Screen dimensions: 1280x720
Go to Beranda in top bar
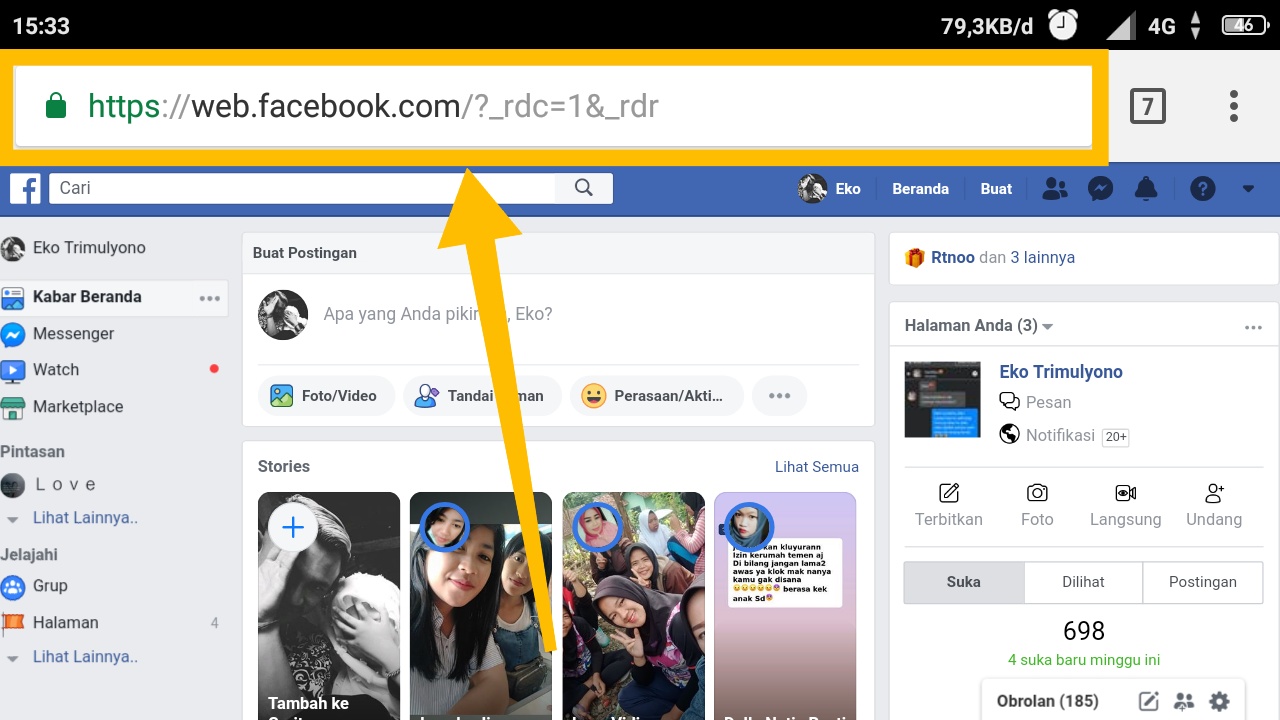[920, 189]
